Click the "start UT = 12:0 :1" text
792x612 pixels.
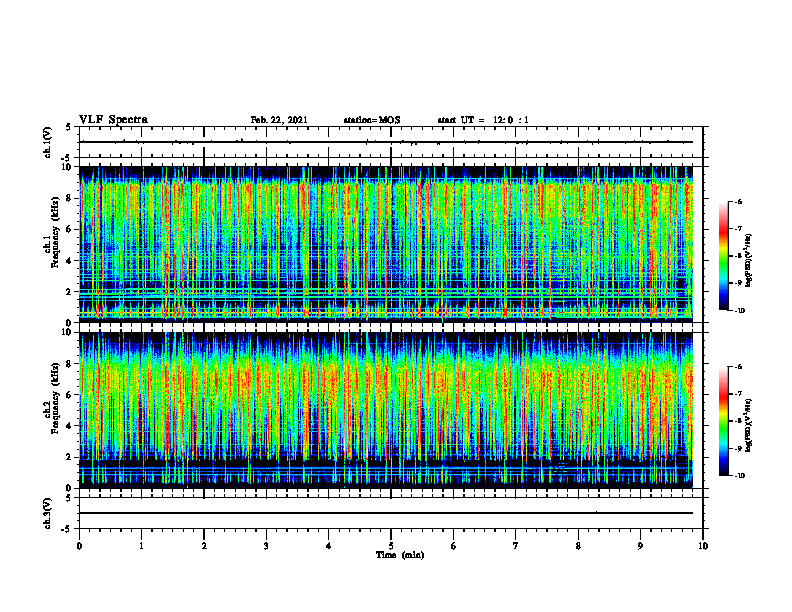pyautogui.click(x=483, y=120)
